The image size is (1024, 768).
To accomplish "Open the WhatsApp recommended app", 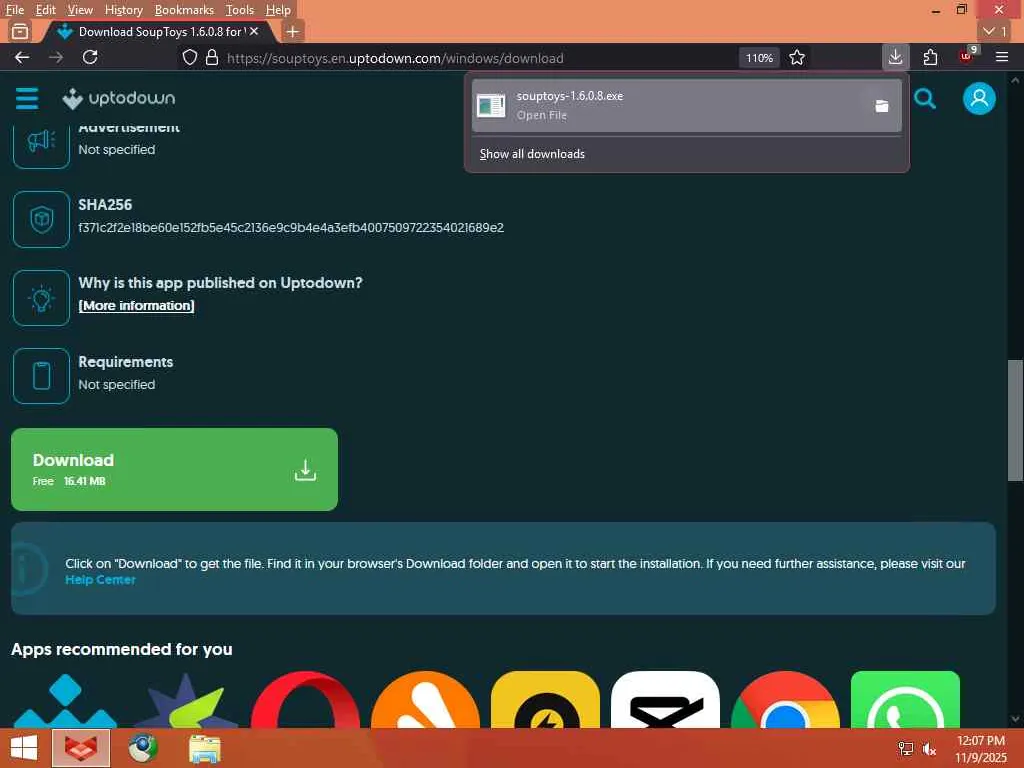I will pos(905,699).
